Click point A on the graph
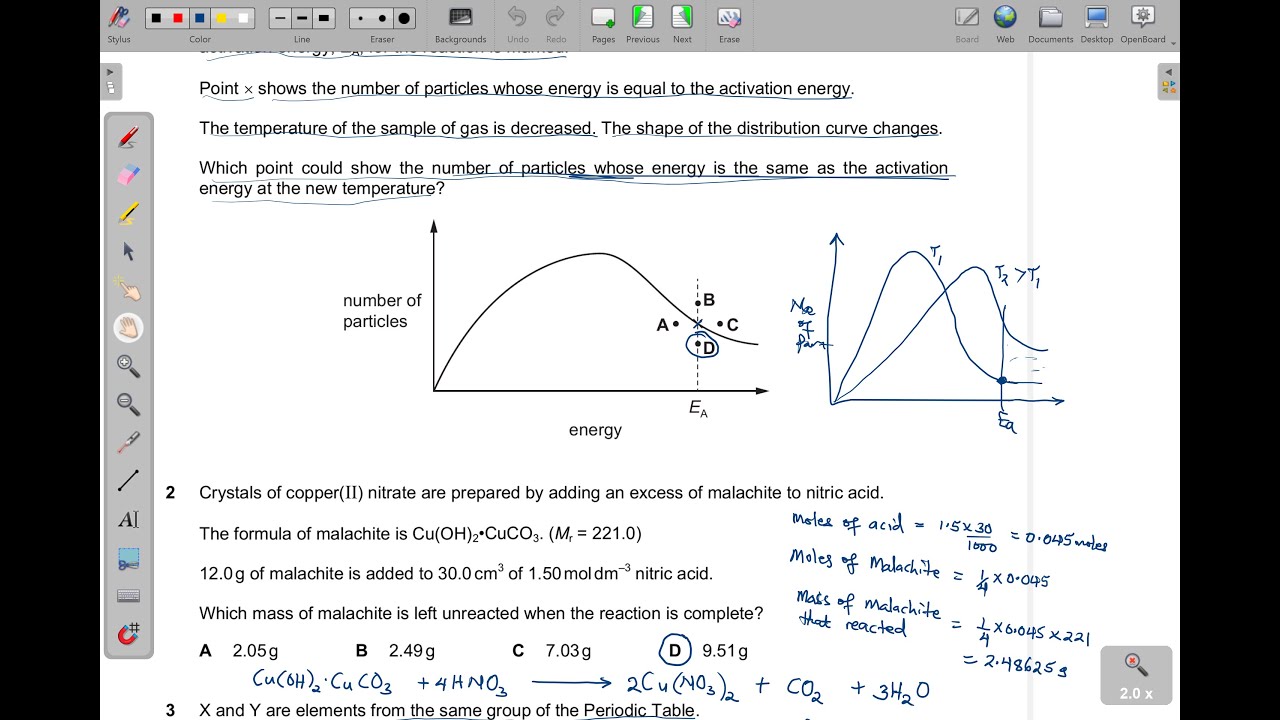Screen dimensions: 1280x720 coord(668,325)
